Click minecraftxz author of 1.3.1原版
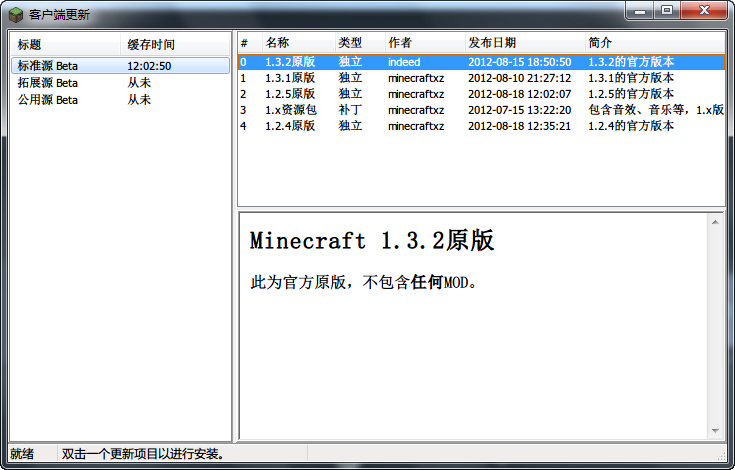Image resolution: width=735 pixels, height=470 pixels. point(416,78)
